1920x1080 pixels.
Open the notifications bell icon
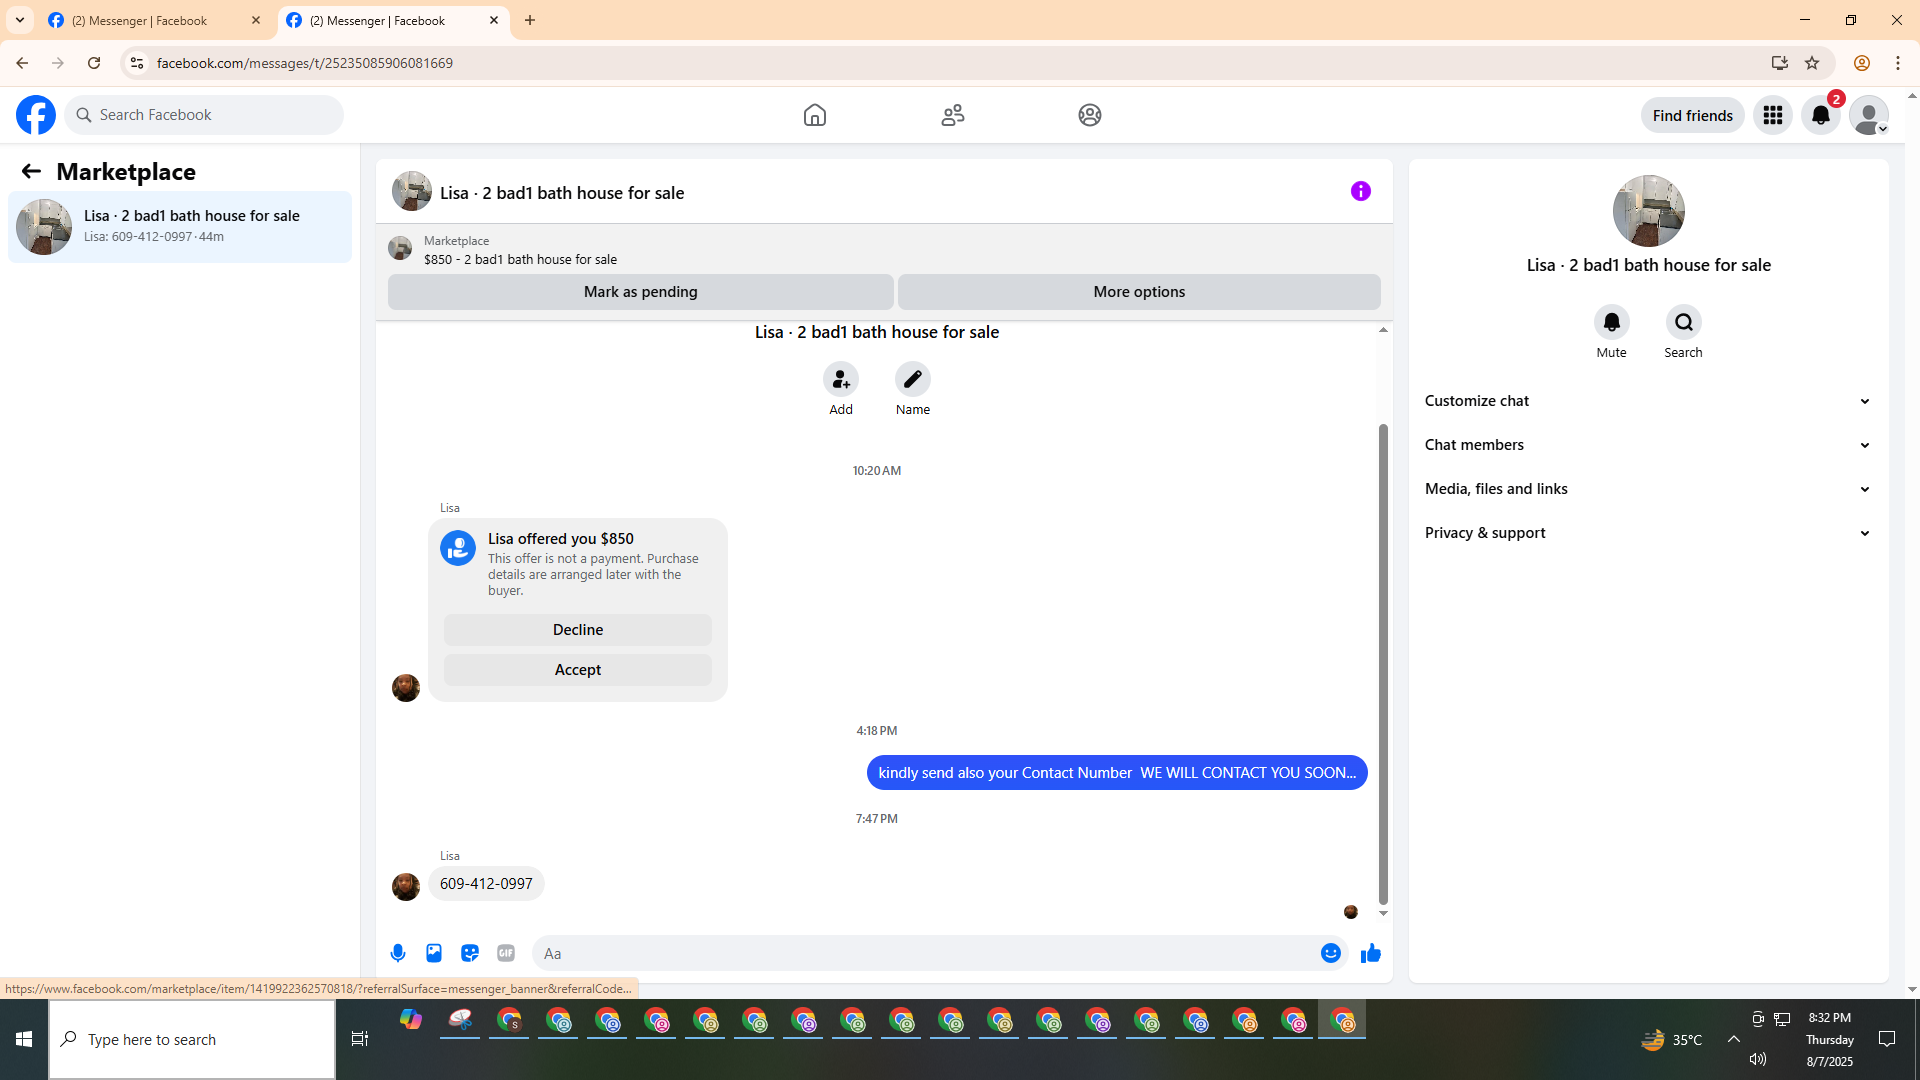1821,115
